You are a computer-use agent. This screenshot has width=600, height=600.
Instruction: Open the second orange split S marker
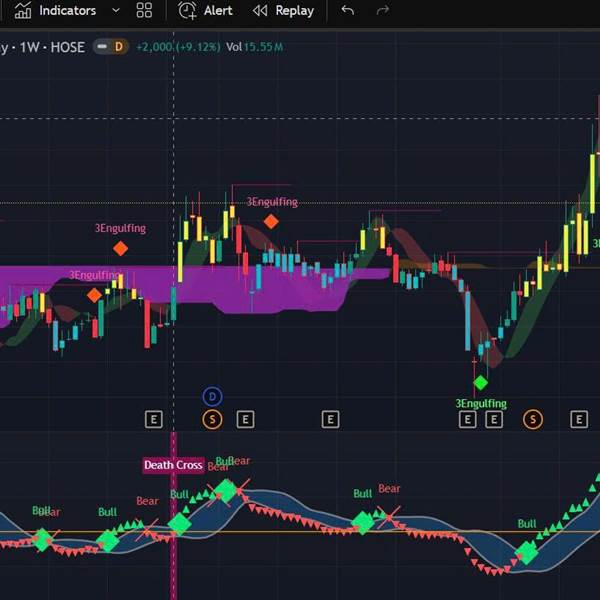(x=533, y=420)
